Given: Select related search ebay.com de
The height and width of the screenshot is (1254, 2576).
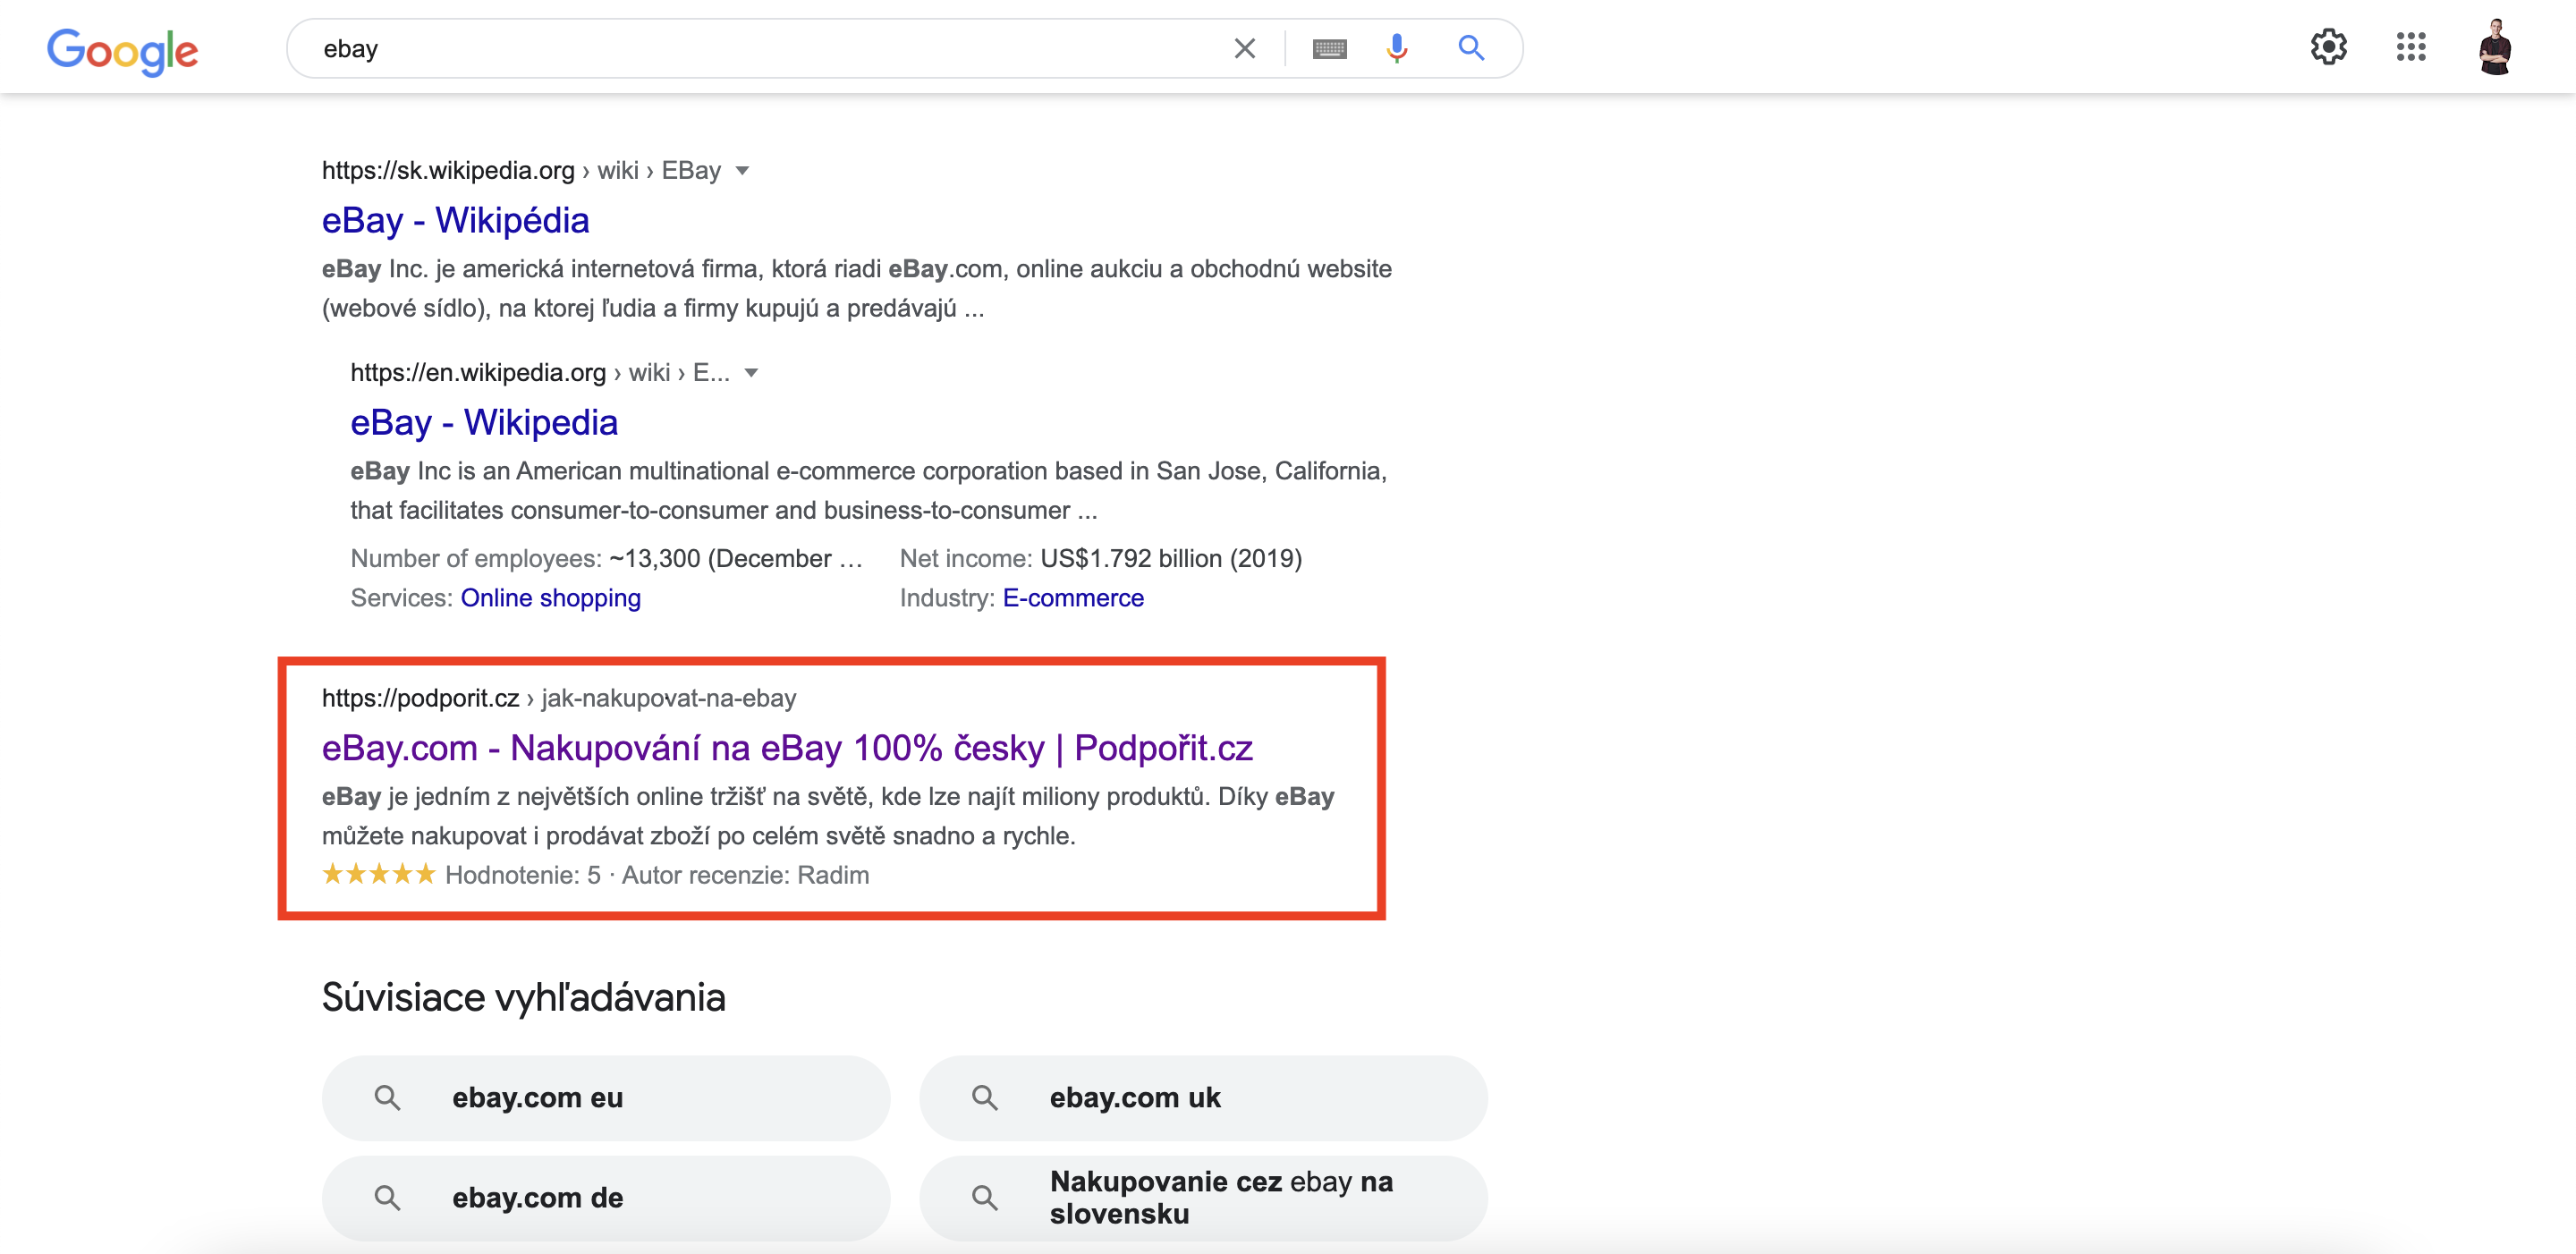Looking at the screenshot, I should pyautogui.click(x=605, y=1198).
